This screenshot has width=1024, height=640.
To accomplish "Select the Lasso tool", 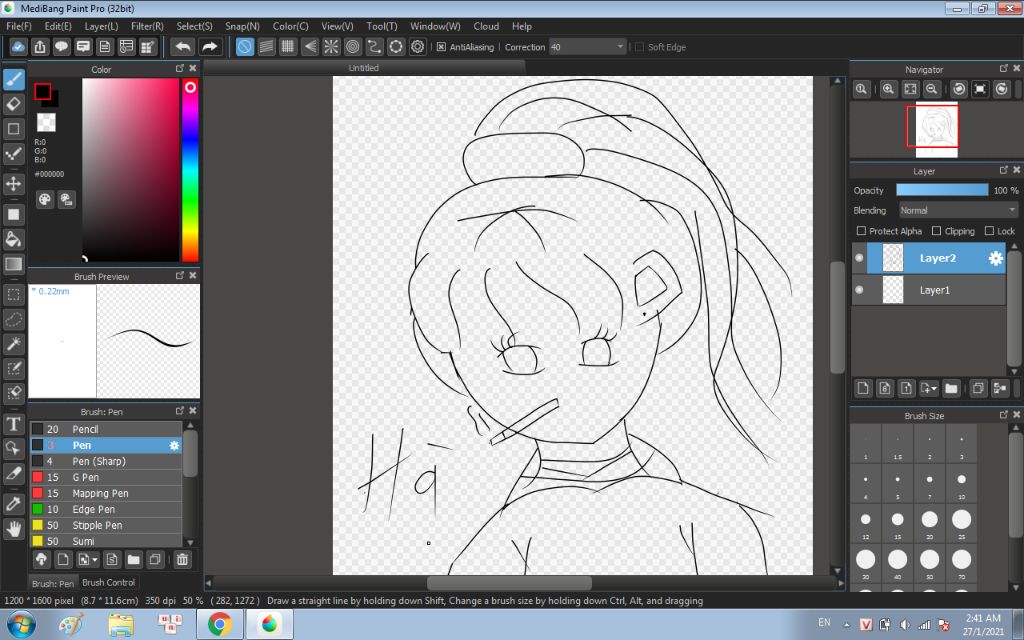I will point(14,319).
